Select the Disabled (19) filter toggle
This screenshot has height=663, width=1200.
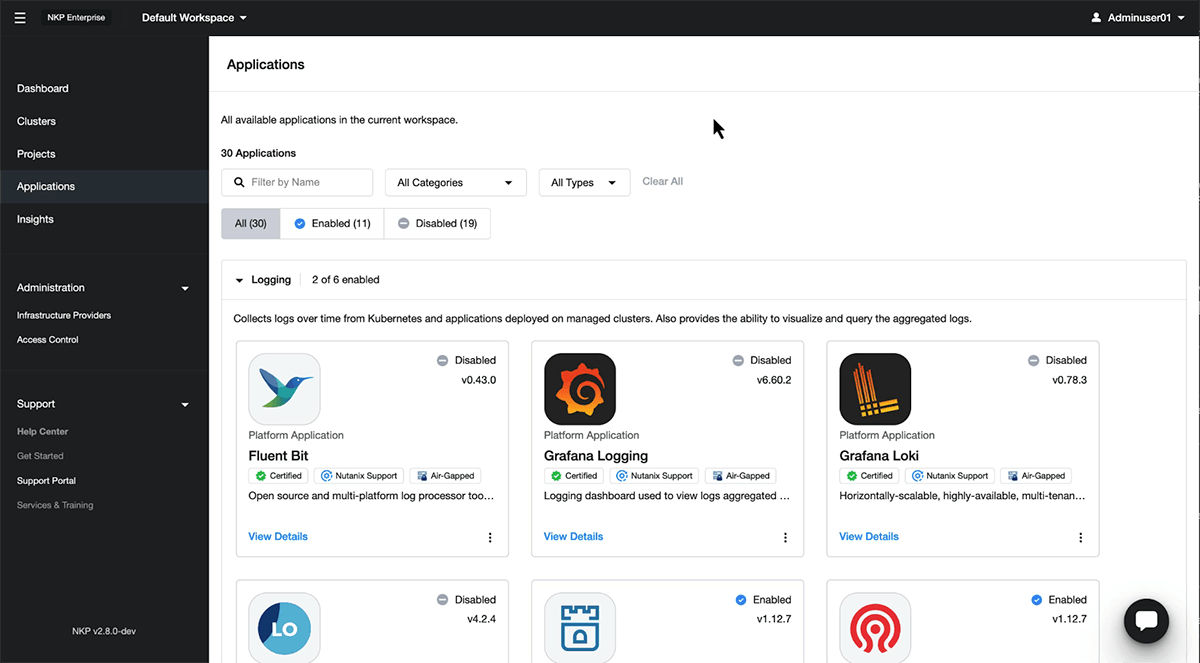click(437, 223)
